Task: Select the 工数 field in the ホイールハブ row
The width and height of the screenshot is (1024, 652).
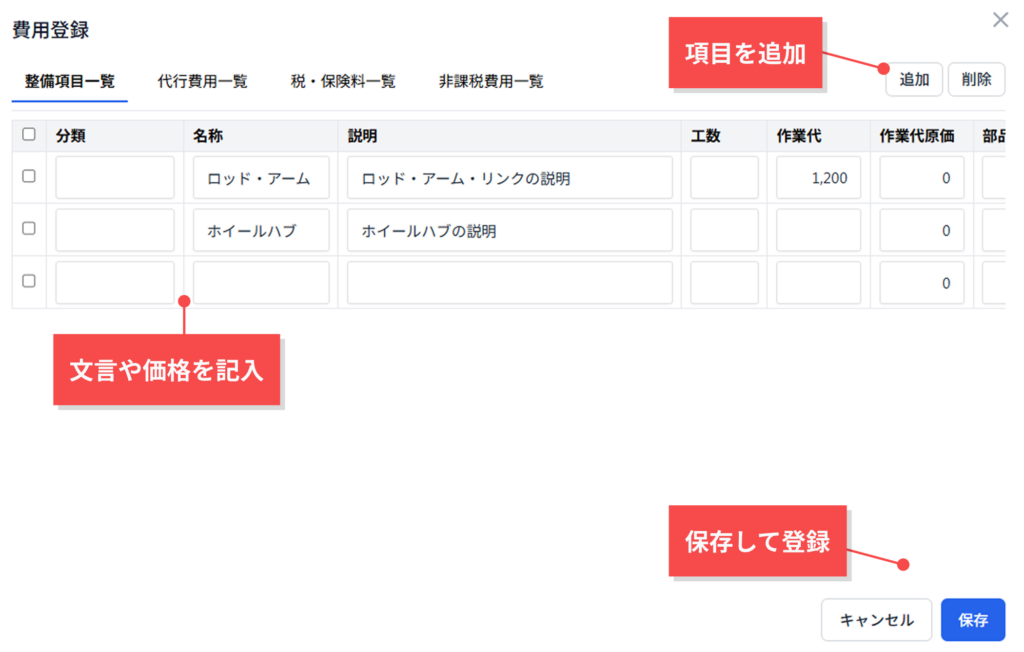Action: point(724,231)
